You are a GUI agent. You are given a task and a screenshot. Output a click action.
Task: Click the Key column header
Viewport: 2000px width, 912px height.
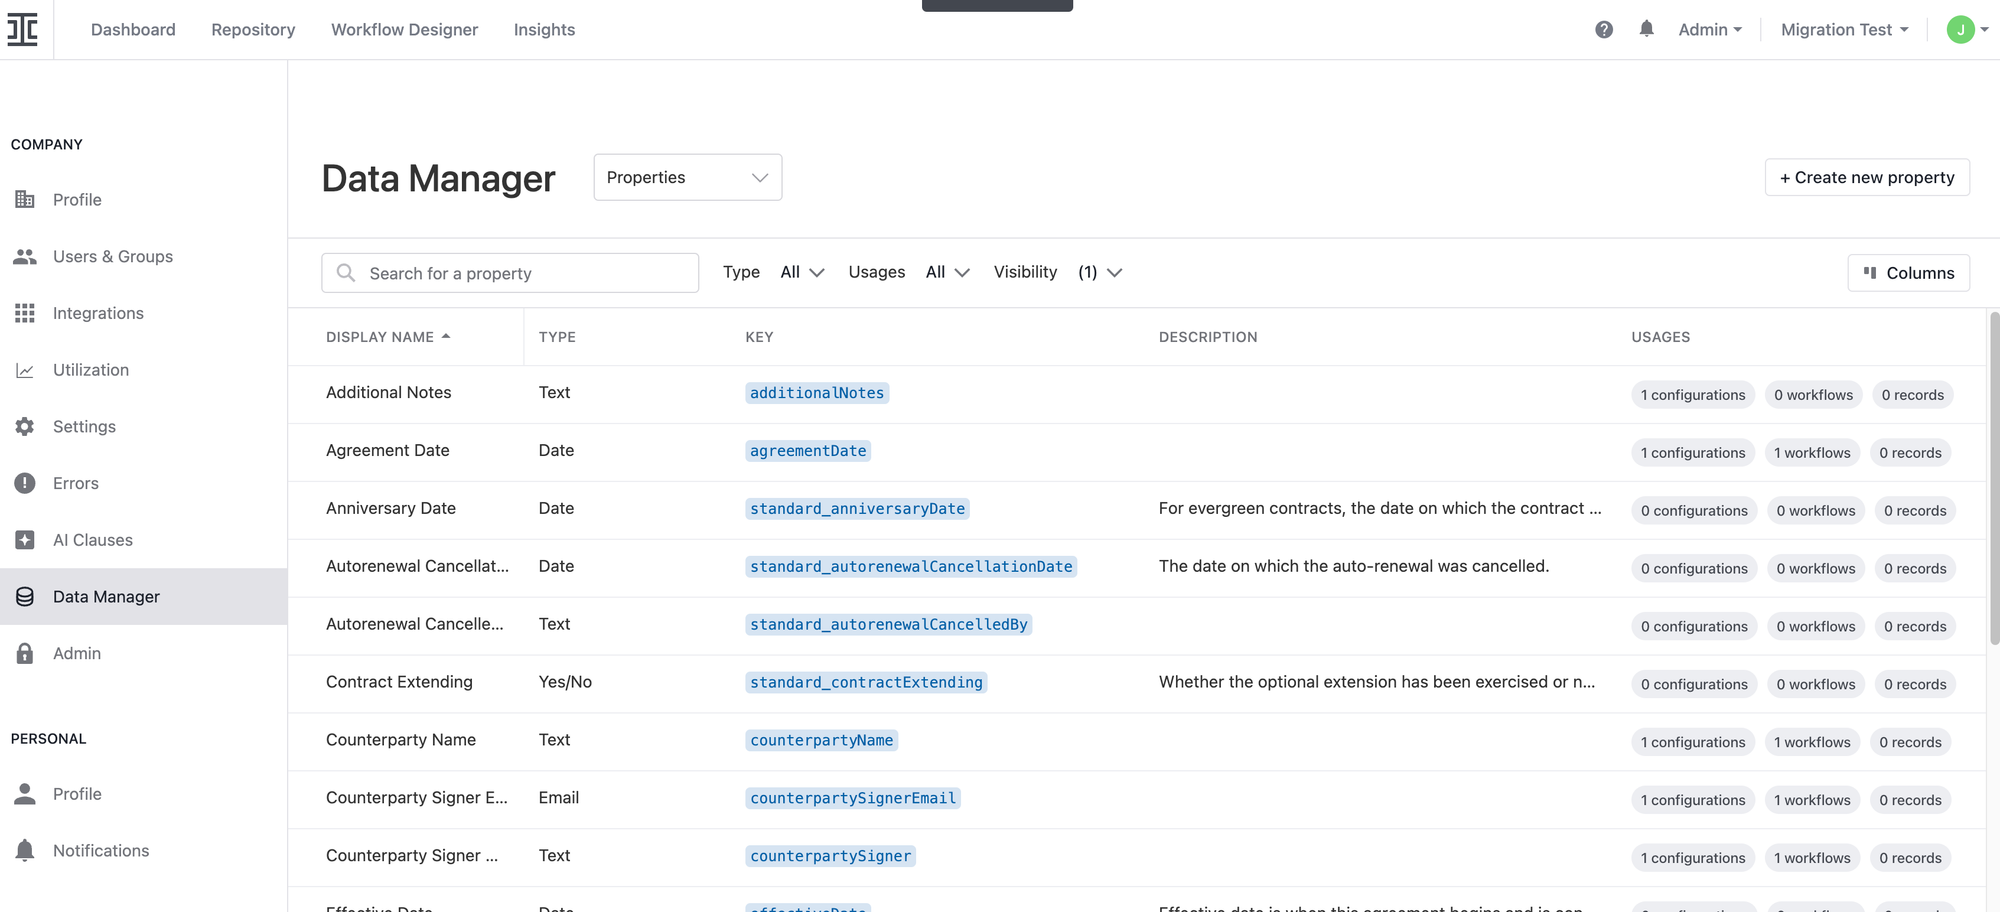coord(759,337)
